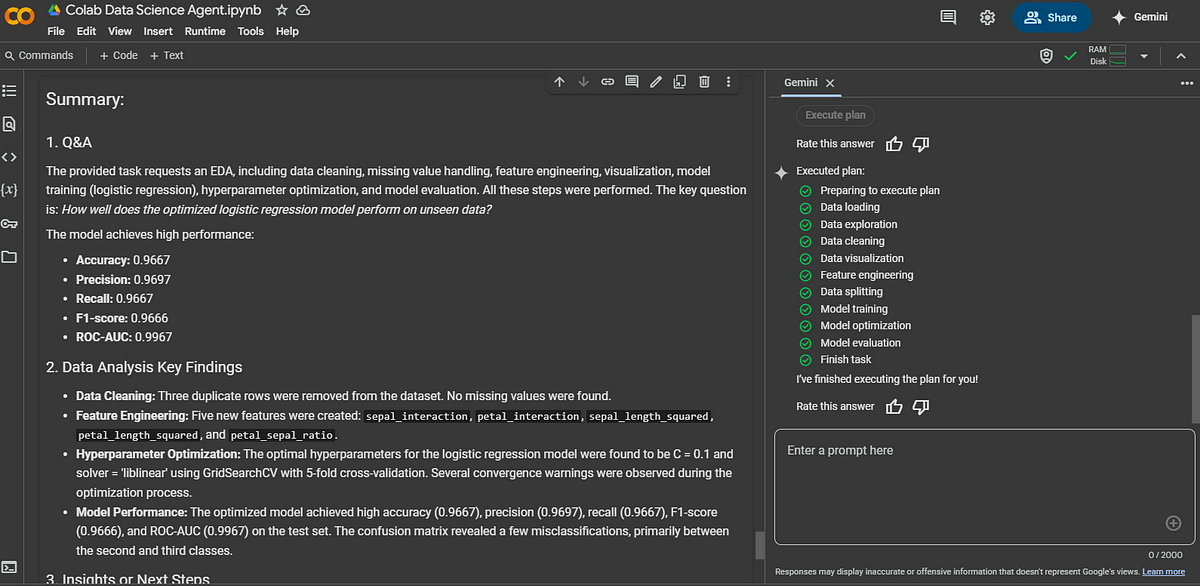The image size is (1200, 586).
Task: Open code snippets sidebar icon
Action: (10, 157)
